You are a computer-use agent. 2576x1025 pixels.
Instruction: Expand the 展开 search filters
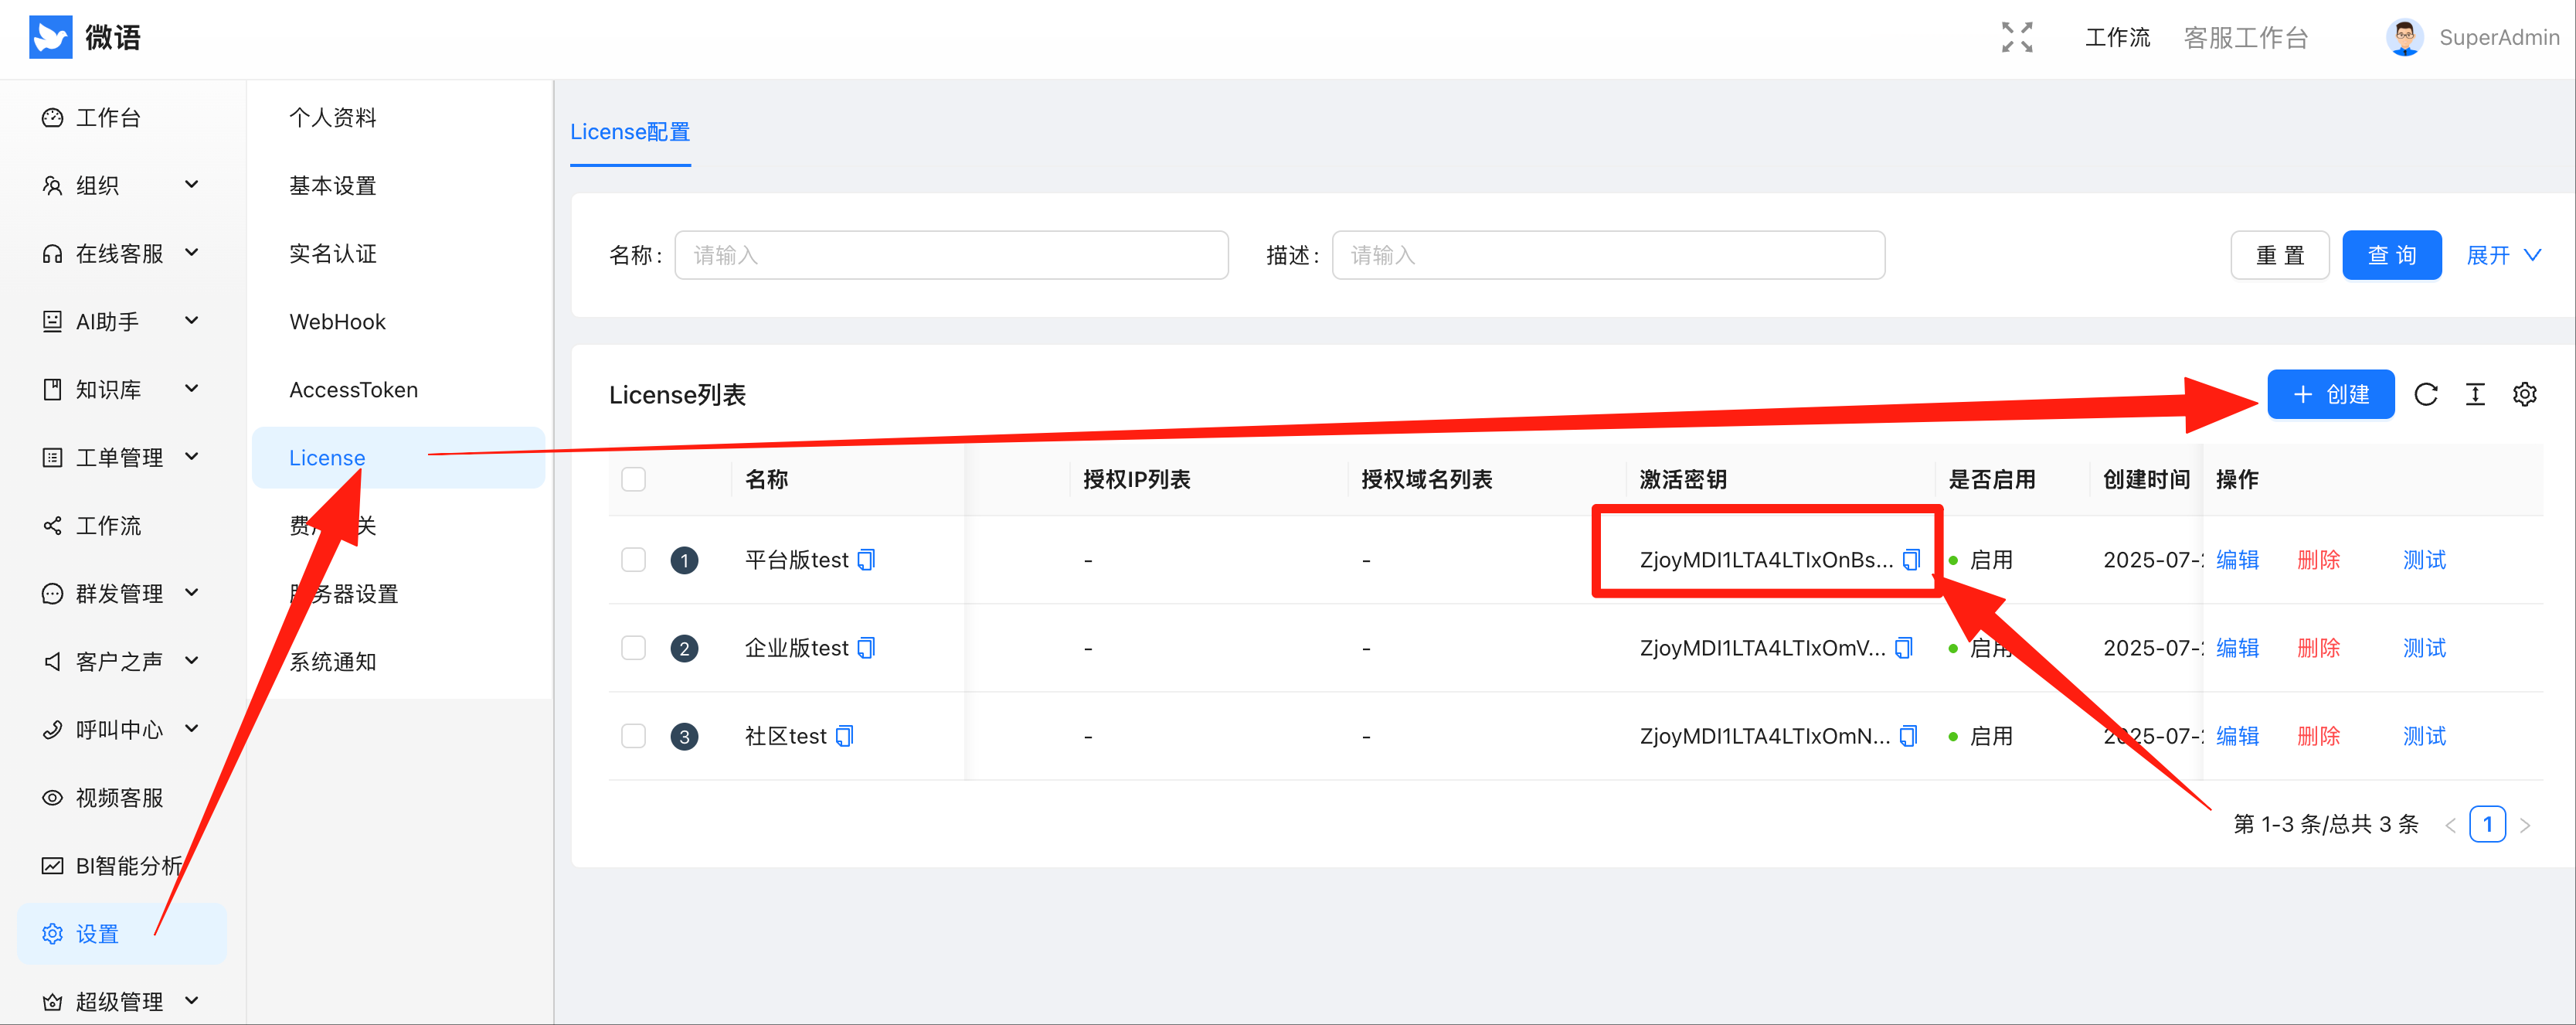click(x=2502, y=255)
